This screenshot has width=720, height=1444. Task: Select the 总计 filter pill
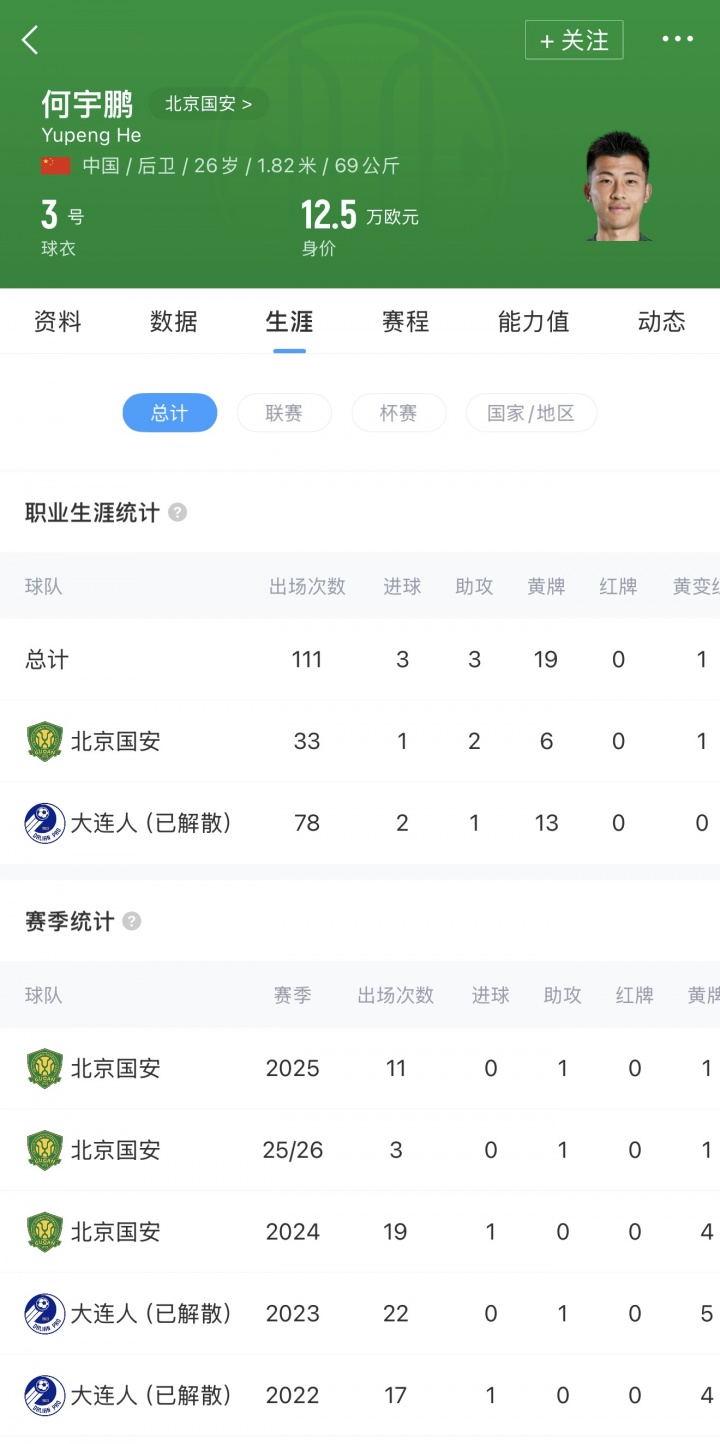[170, 413]
